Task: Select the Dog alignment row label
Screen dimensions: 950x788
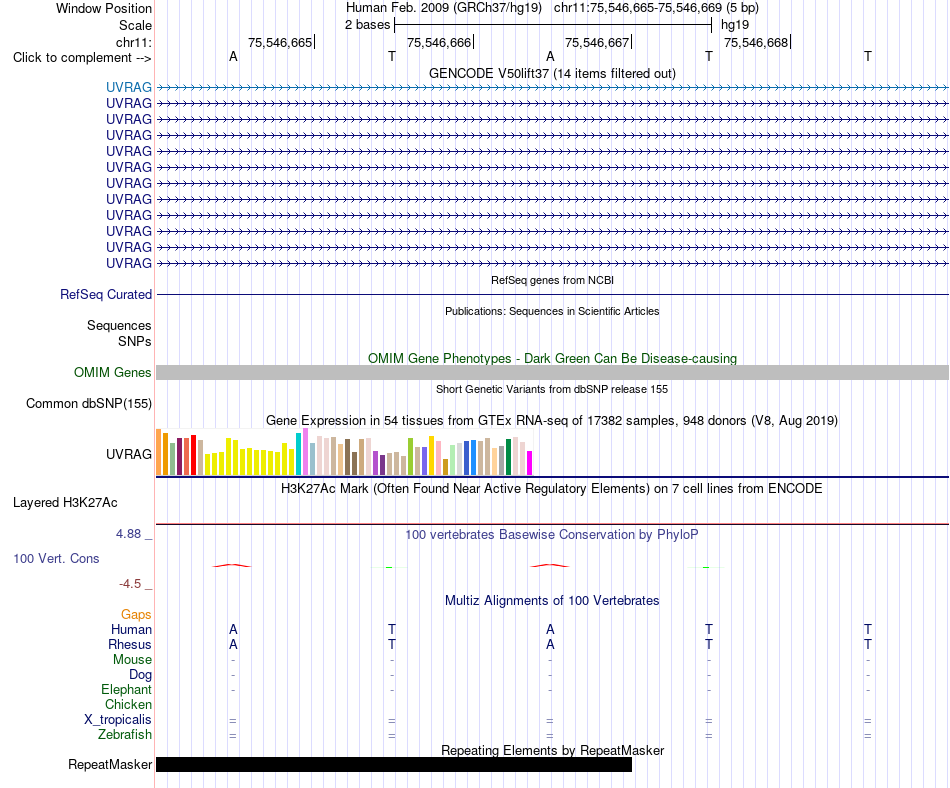Action: pos(140,675)
